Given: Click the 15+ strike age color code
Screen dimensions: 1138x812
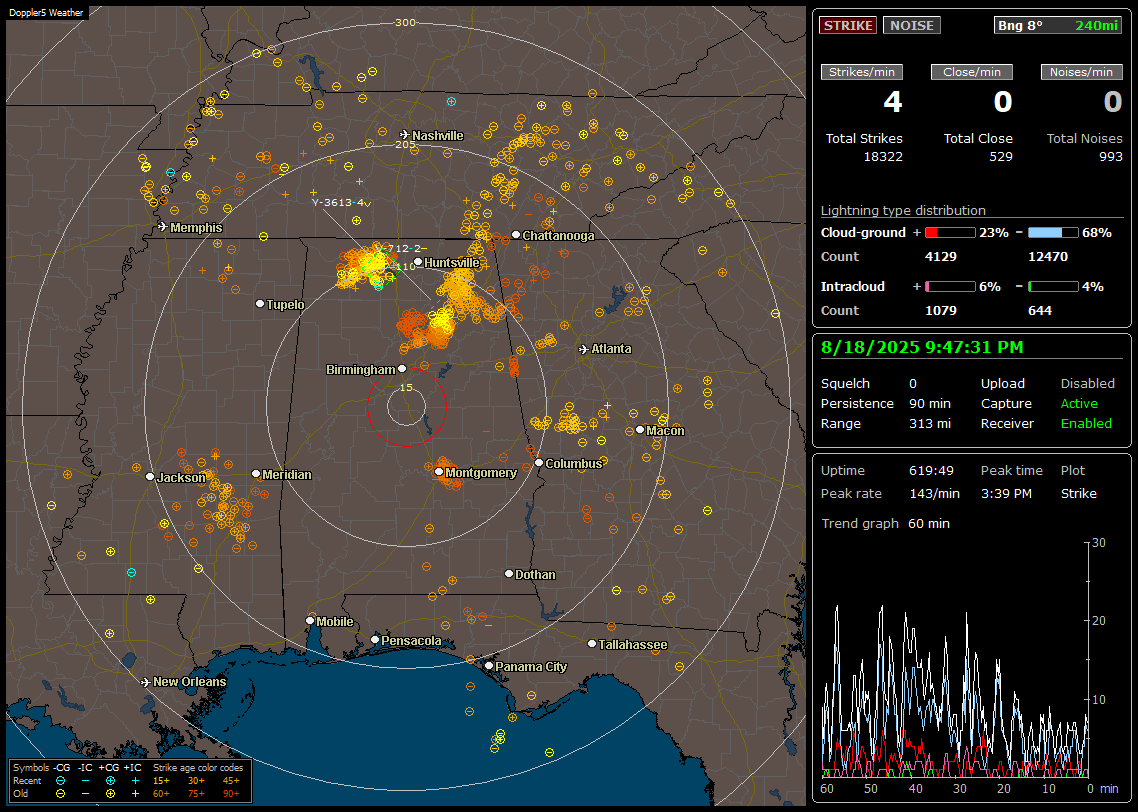Looking at the screenshot, I should 161,781.
